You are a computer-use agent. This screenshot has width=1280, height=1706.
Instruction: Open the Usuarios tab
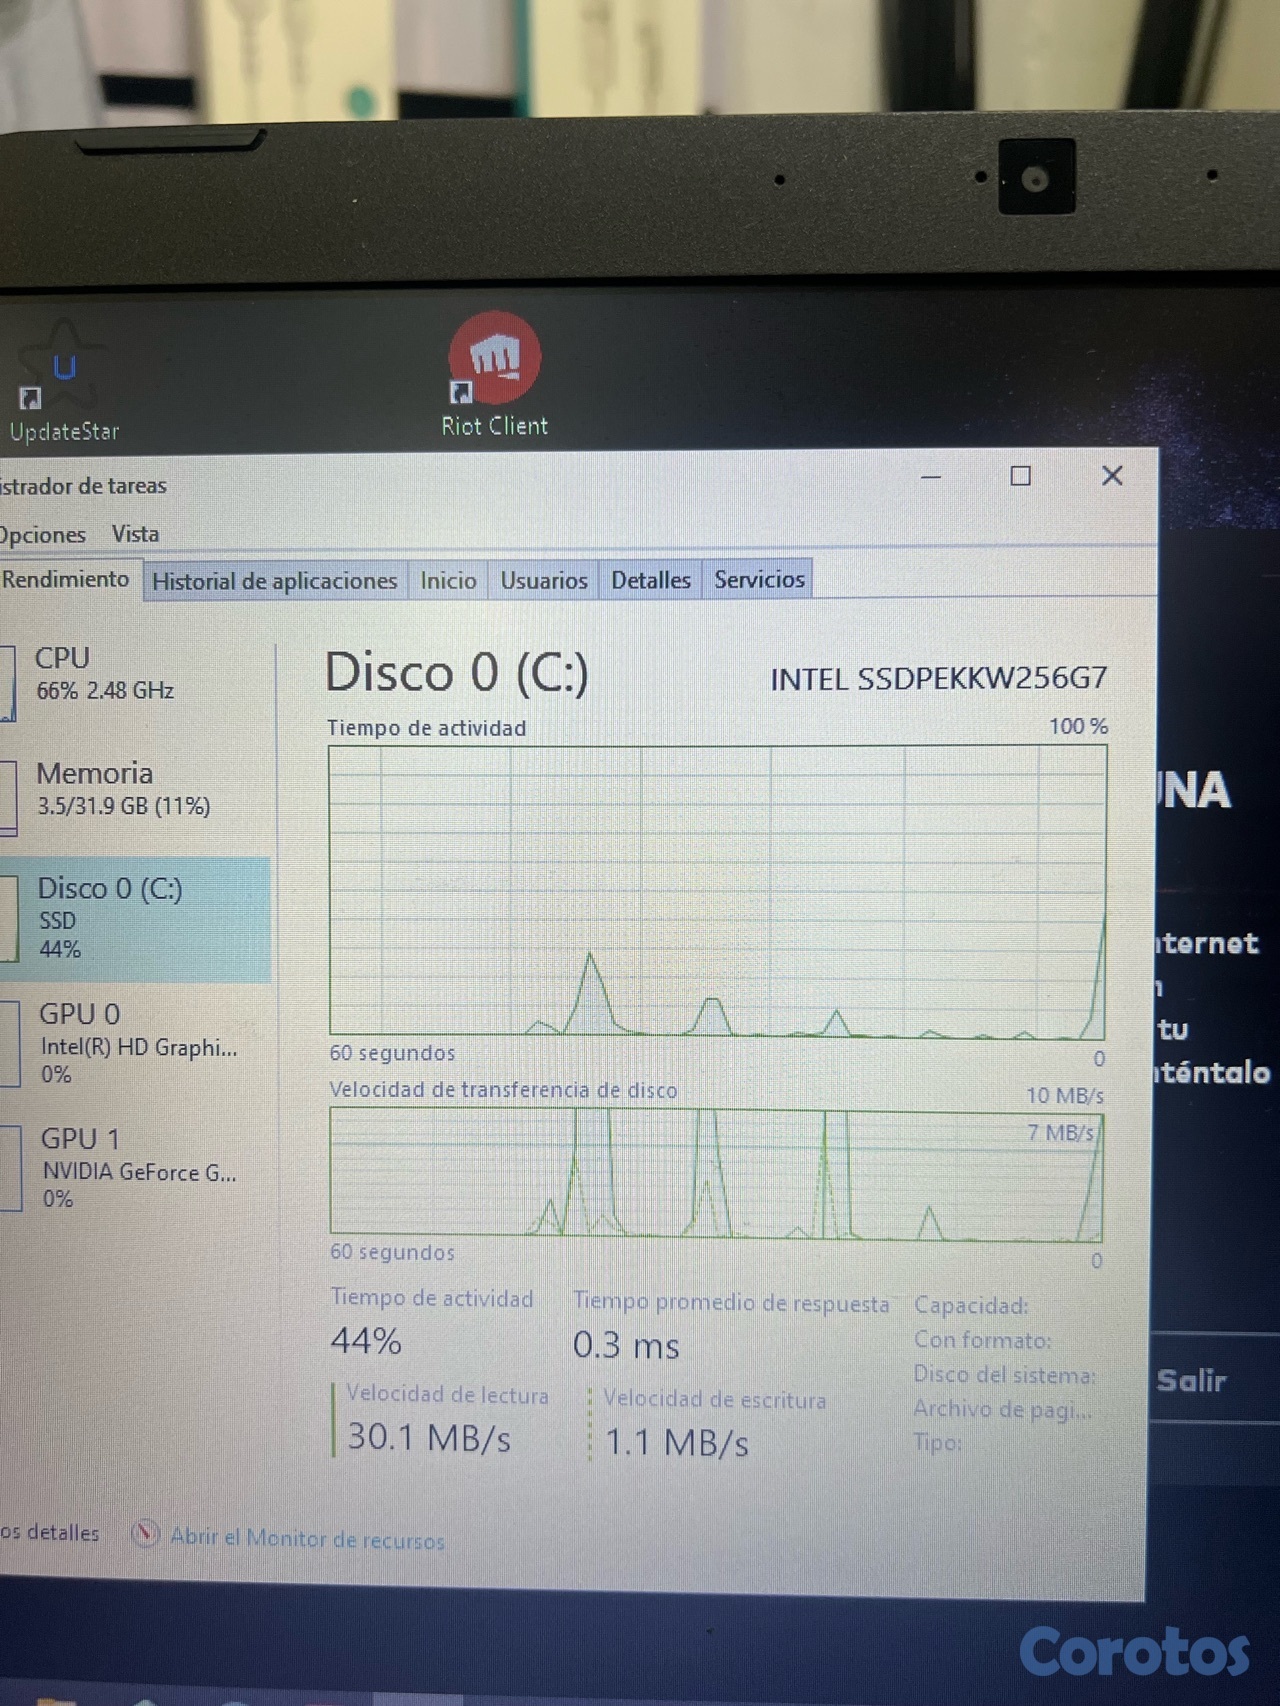point(543,580)
